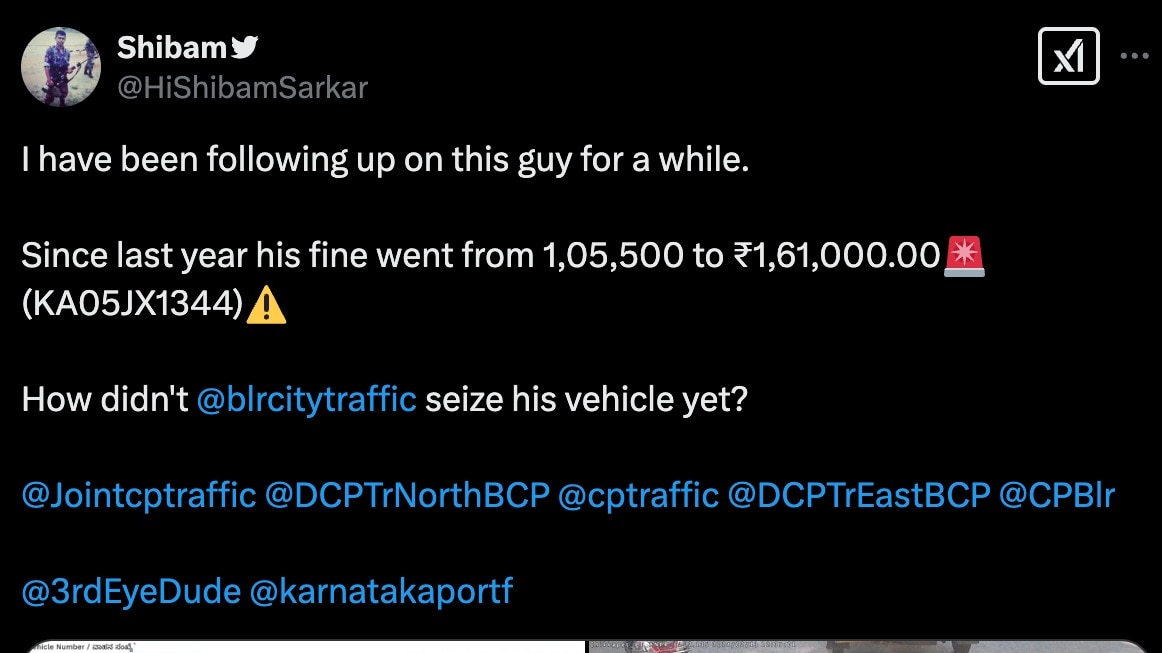This screenshot has width=1162, height=653.
Task: Click the red siren emoji
Action: point(964,258)
